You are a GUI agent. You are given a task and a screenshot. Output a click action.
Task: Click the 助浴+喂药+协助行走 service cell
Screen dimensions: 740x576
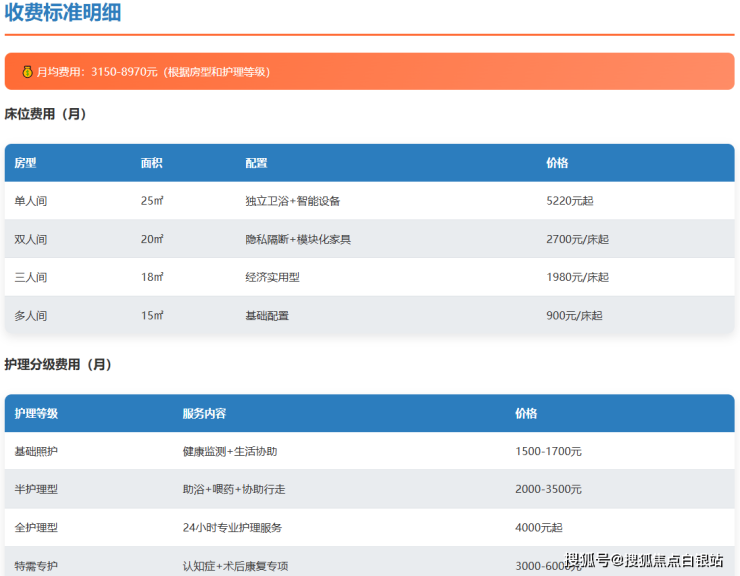coord(232,489)
